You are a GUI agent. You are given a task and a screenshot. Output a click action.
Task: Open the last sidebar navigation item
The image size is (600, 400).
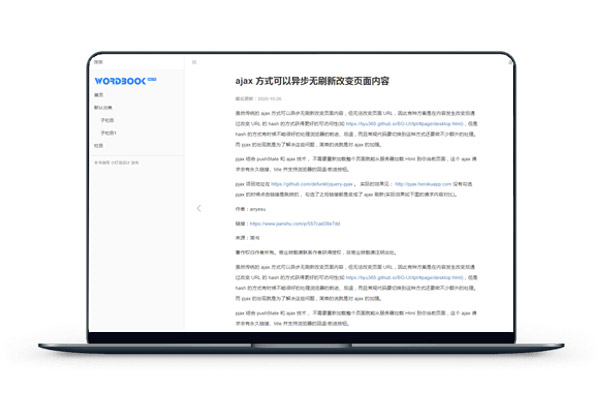pyautogui.click(x=99, y=144)
